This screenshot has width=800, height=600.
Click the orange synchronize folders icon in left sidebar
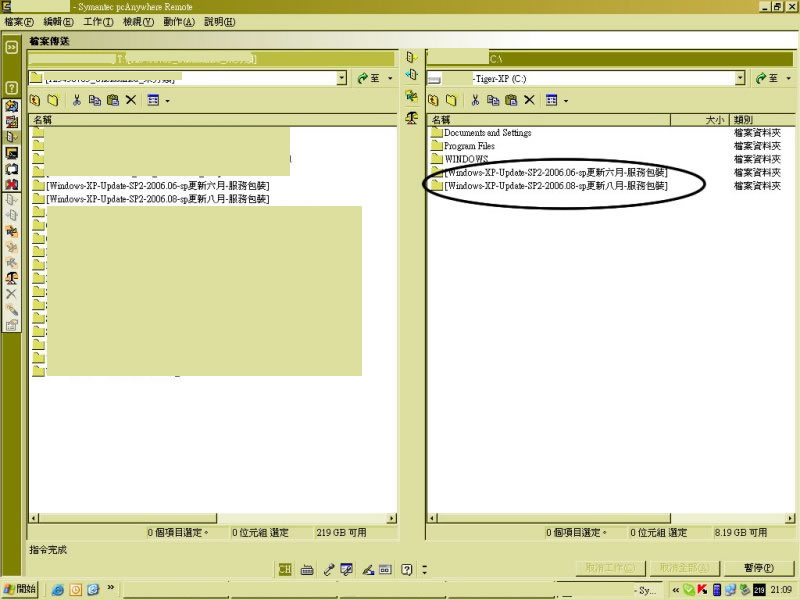[x=11, y=232]
